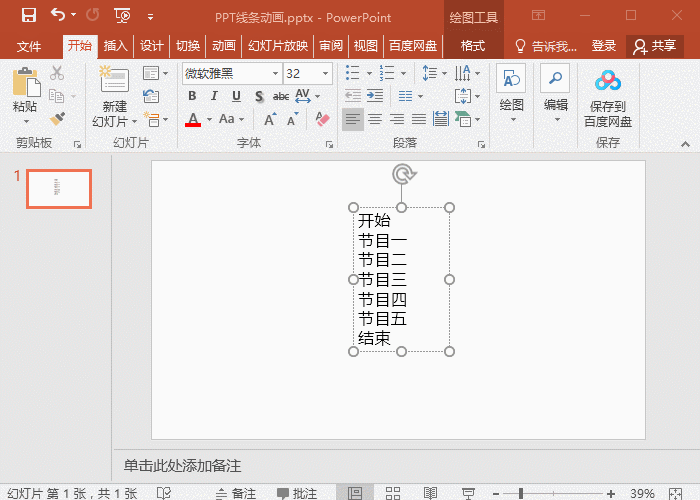Click the redo arrow in quick access toolbar
Image resolution: width=700 pixels, height=500 pixels.
pyautogui.click(x=92, y=16)
